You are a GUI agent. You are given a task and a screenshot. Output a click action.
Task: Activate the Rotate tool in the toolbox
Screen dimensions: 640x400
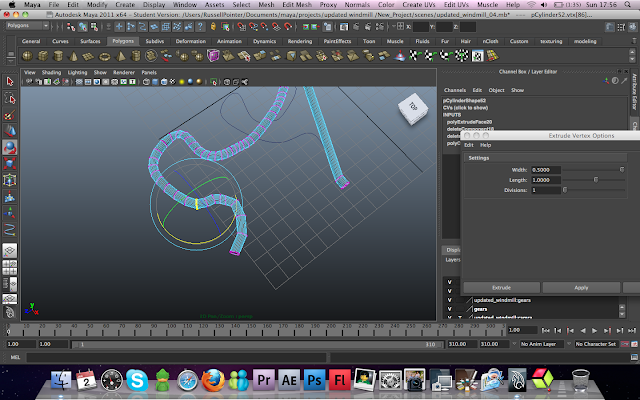coord(9,147)
